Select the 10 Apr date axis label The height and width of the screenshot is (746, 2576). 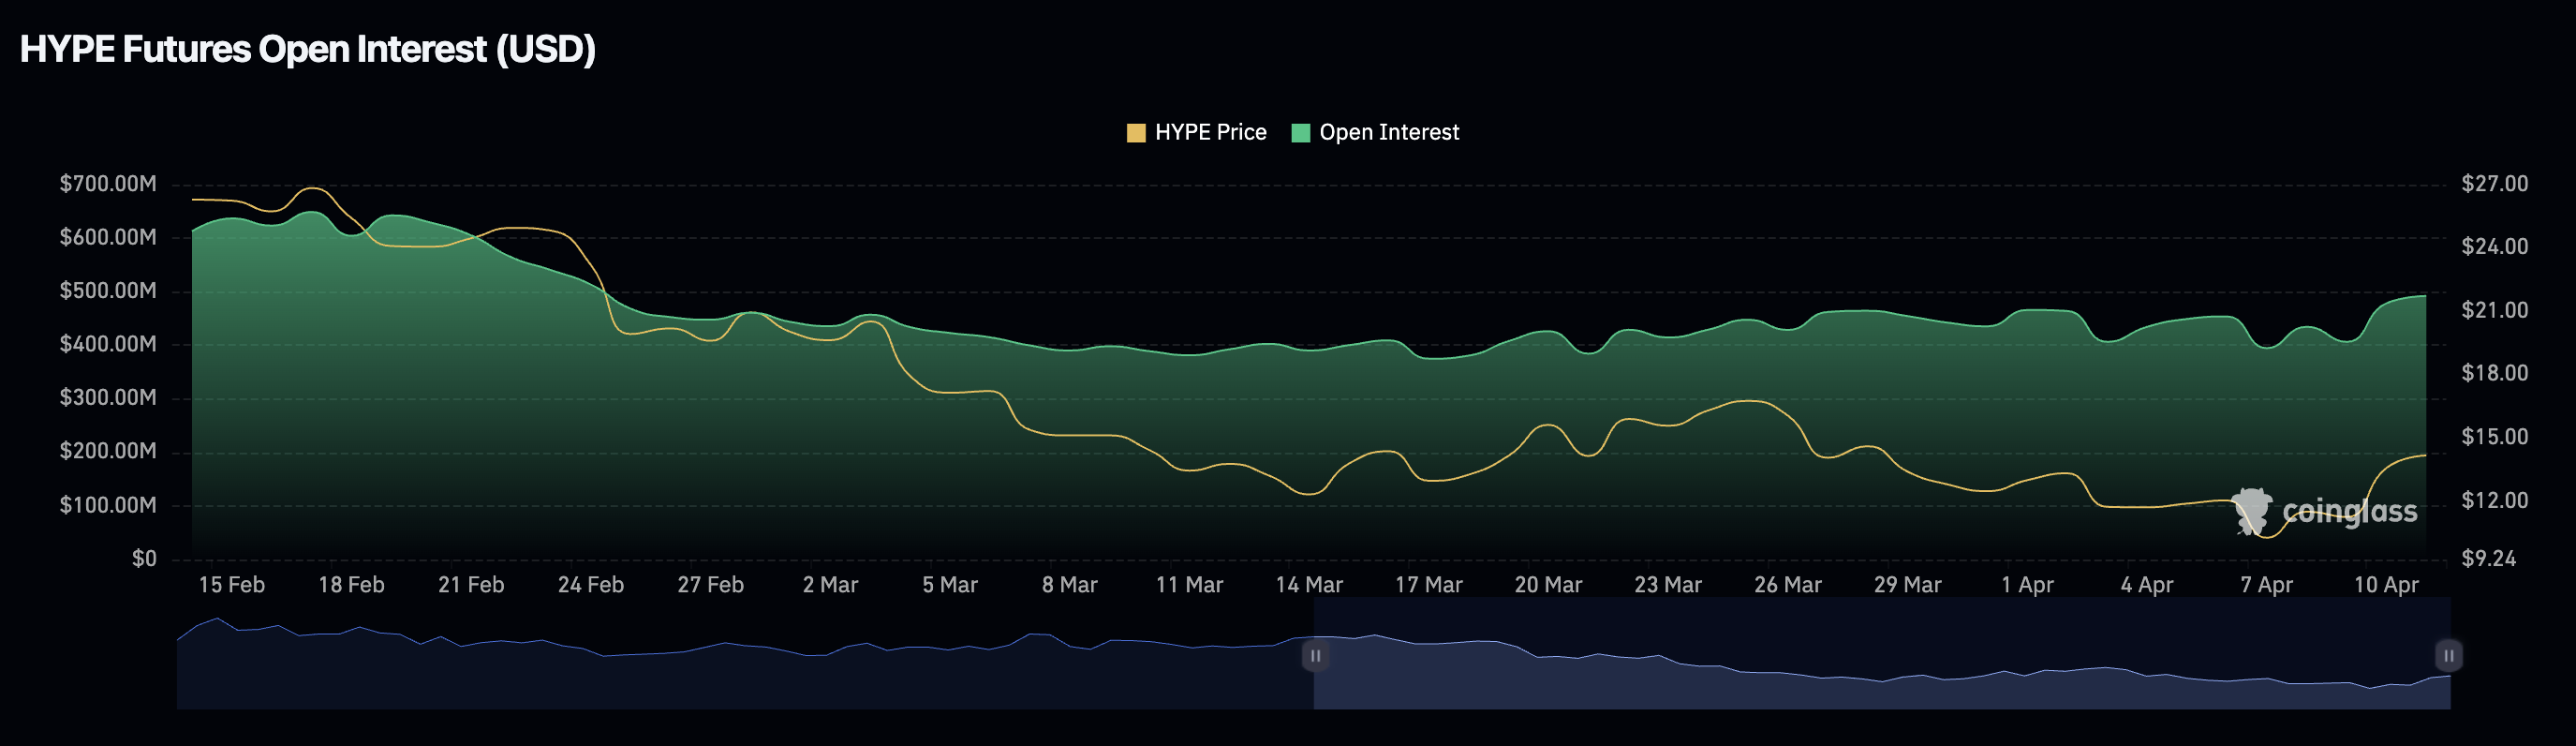click(2385, 585)
